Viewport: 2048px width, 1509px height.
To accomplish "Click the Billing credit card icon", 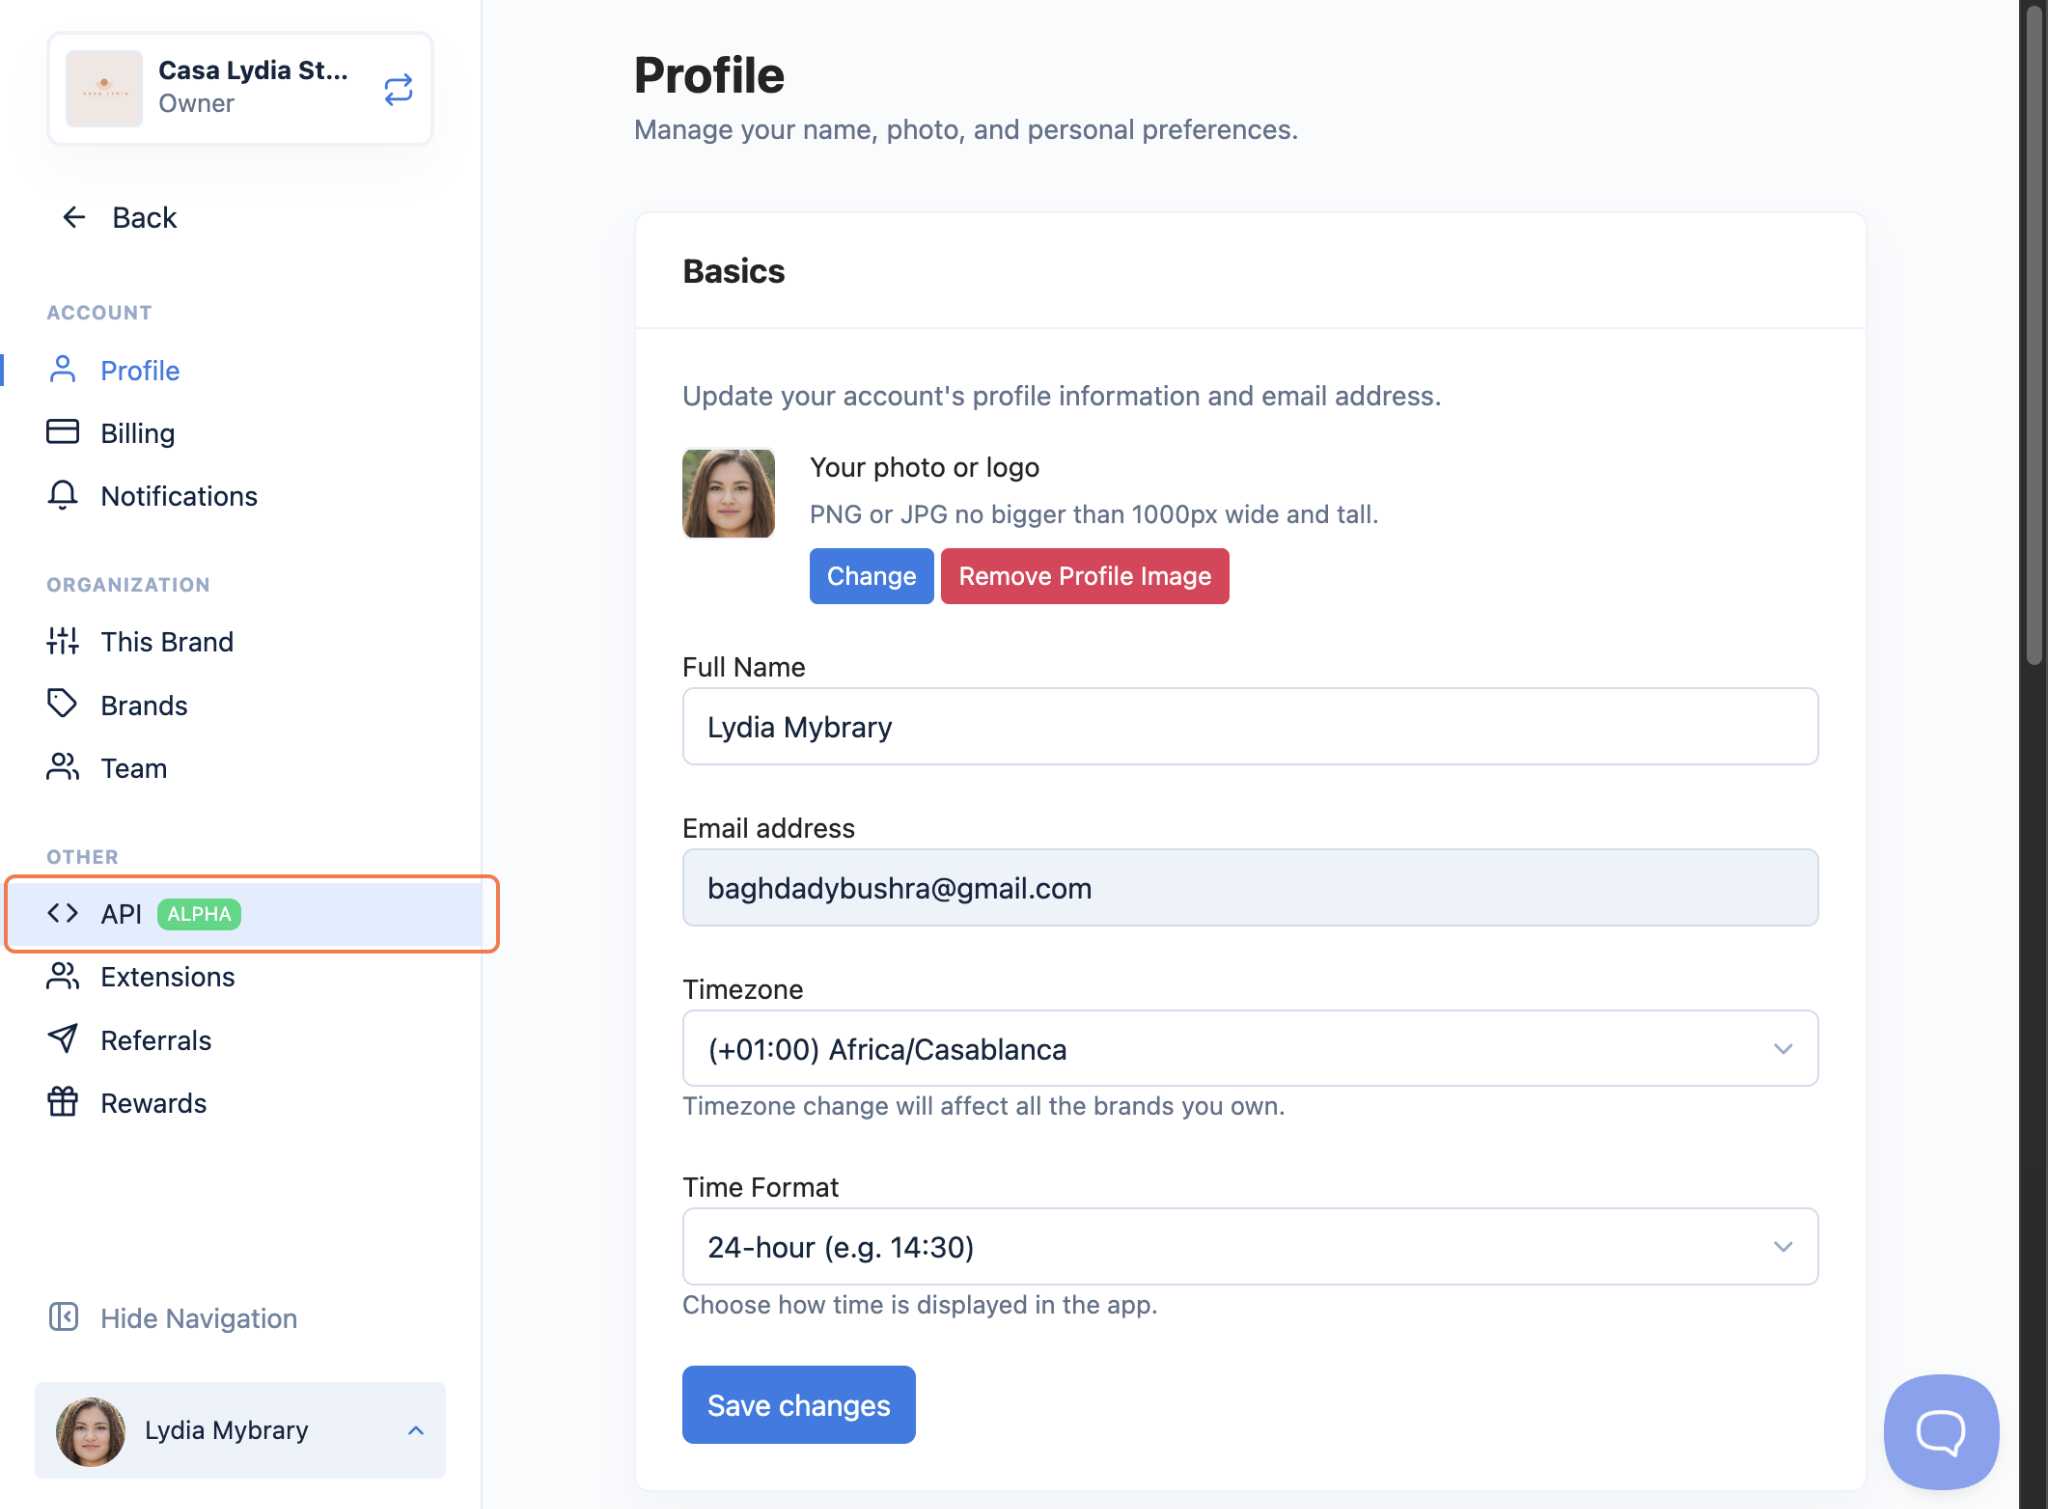I will coord(62,432).
